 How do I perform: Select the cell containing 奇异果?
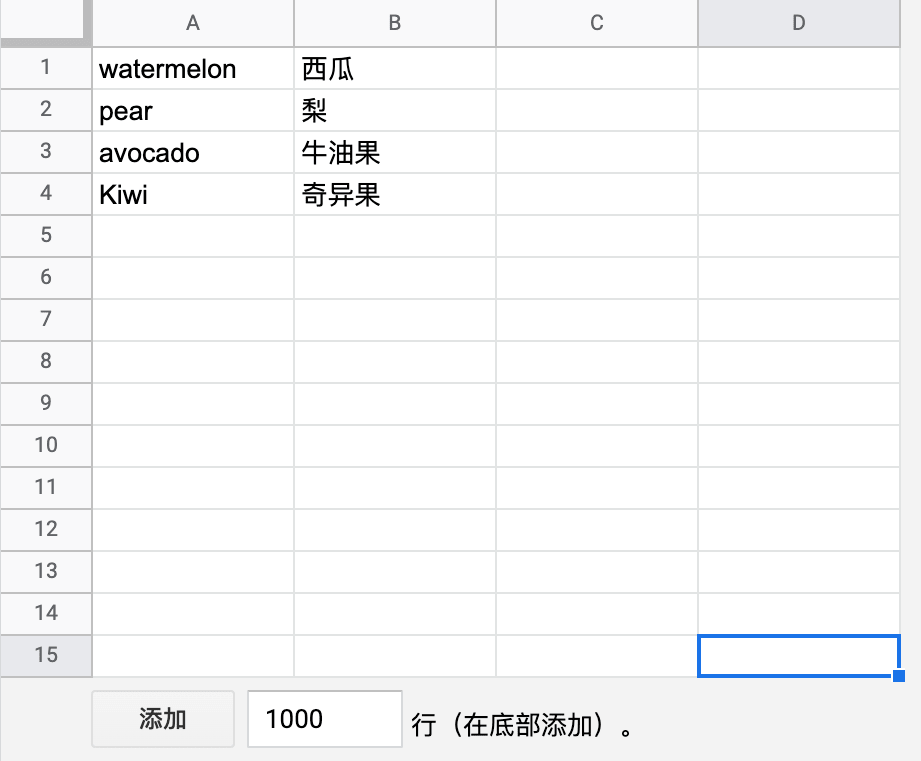pos(395,194)
